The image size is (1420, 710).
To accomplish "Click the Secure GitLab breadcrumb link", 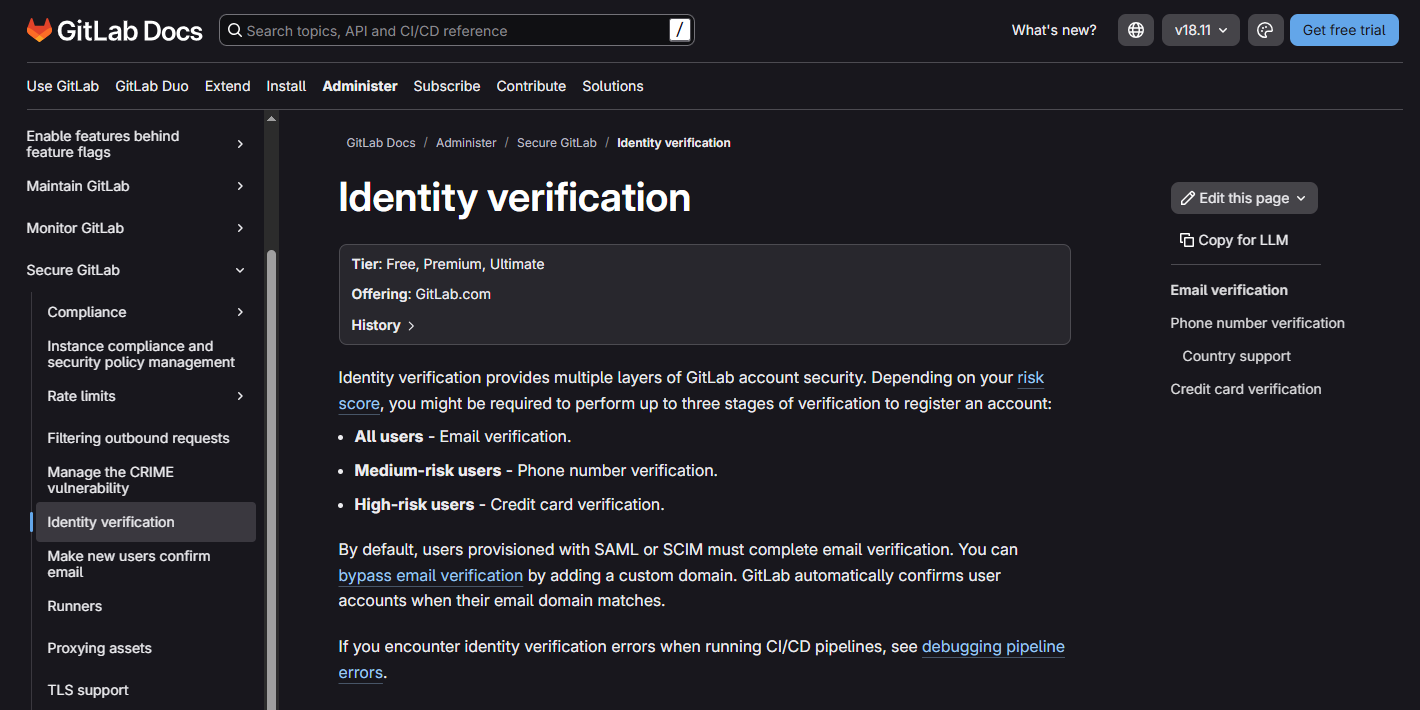I will (557, 143).
